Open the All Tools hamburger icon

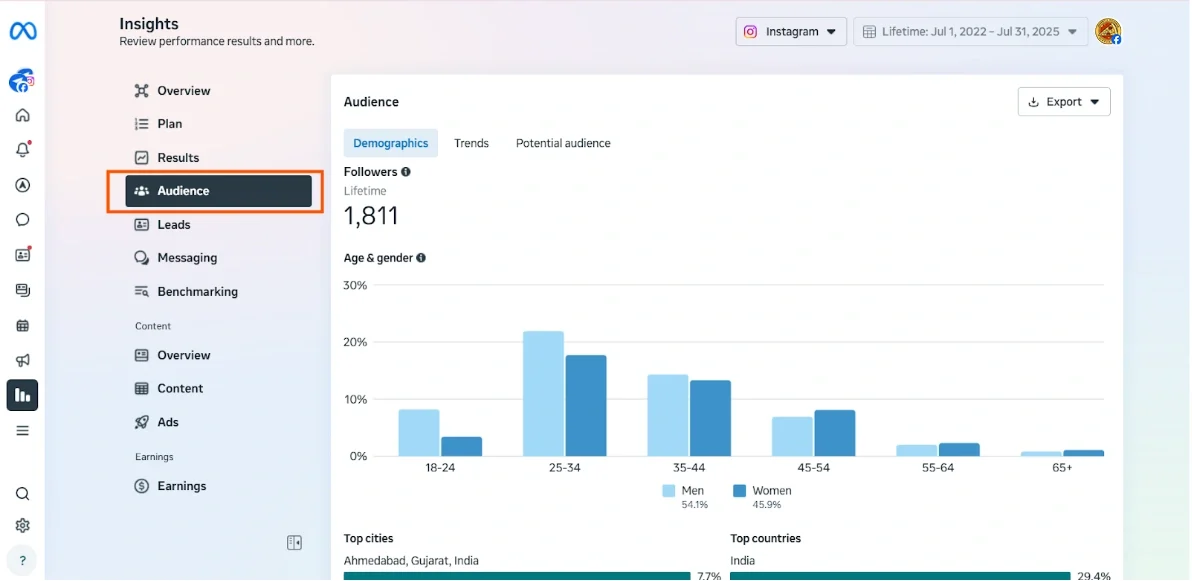pos(22,430)
